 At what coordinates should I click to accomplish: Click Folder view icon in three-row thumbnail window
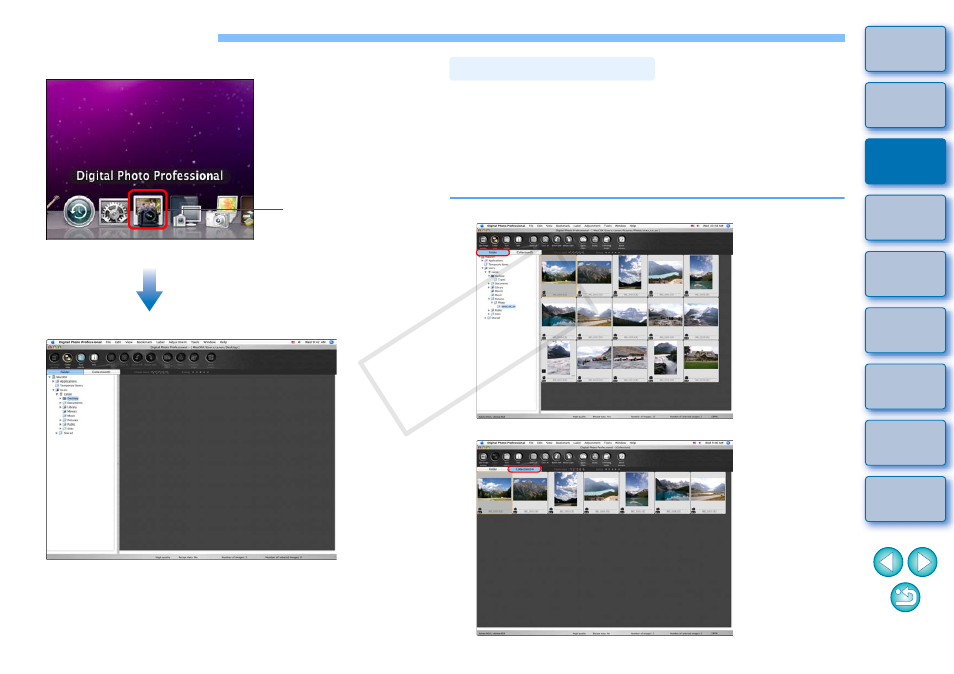click(495, 240)
